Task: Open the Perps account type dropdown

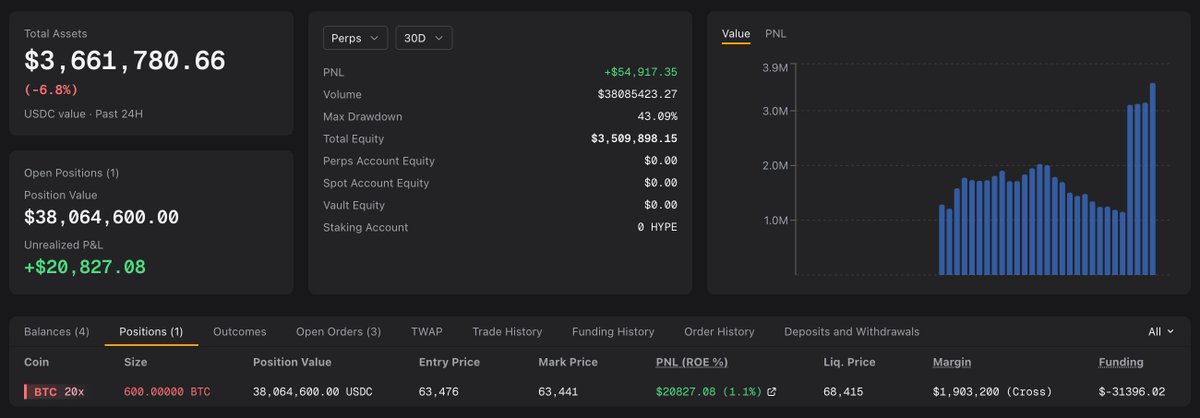Action: (x=355, y=38)
